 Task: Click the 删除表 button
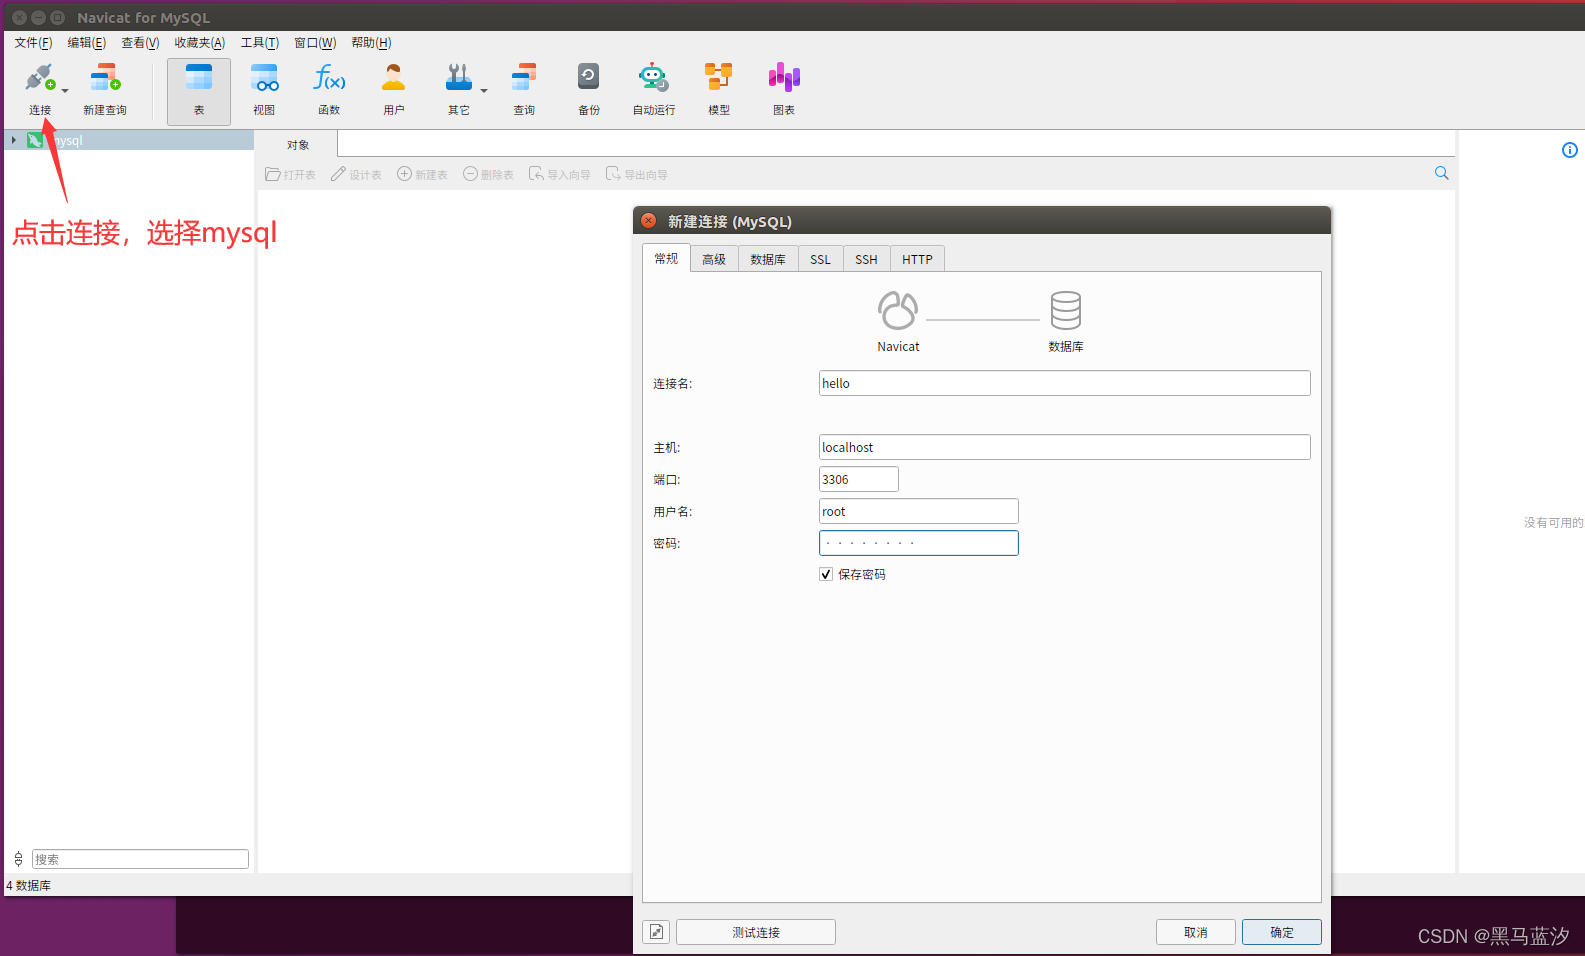(x=488, y=175)
